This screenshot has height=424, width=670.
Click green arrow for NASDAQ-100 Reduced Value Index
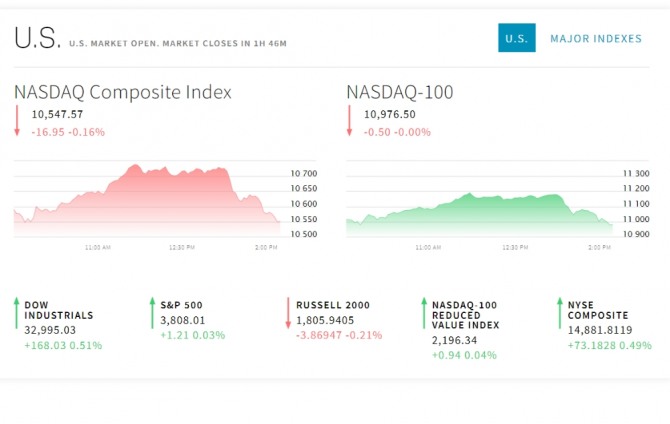[x=424, y=312]
